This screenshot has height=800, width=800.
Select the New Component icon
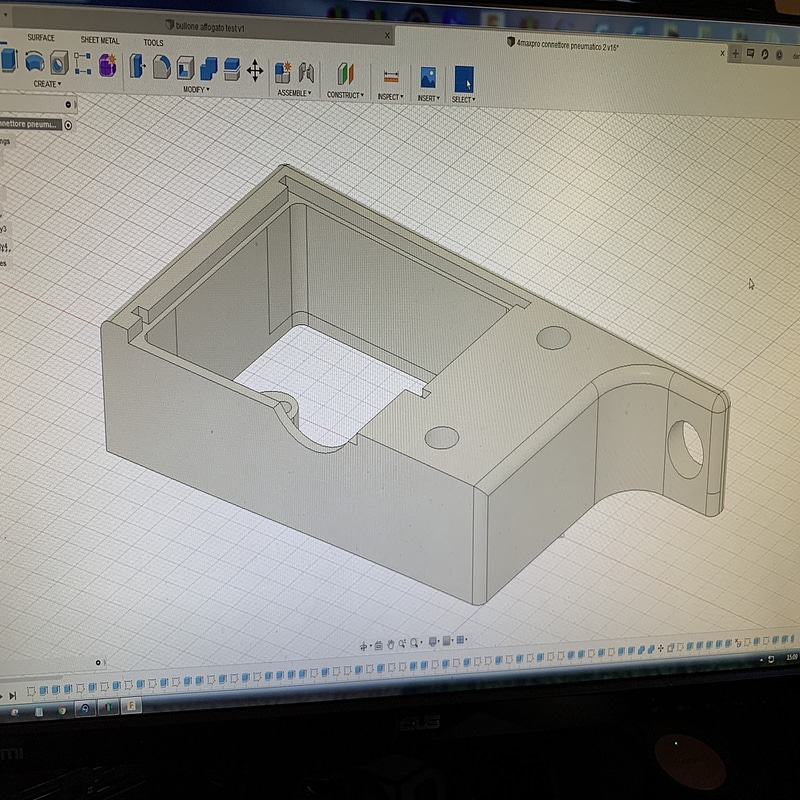point(283,72)
